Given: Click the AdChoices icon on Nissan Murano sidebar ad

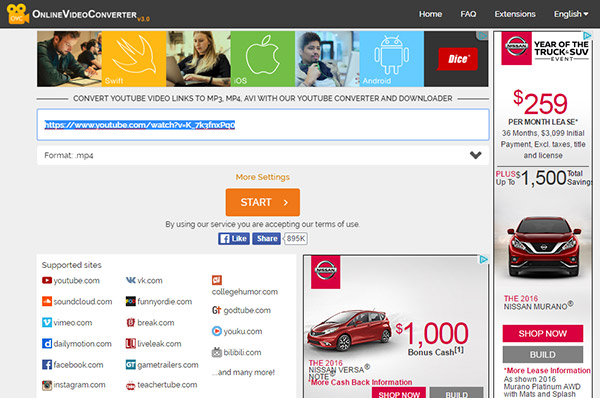Looking at the screenshot, I should pos(587,36).
